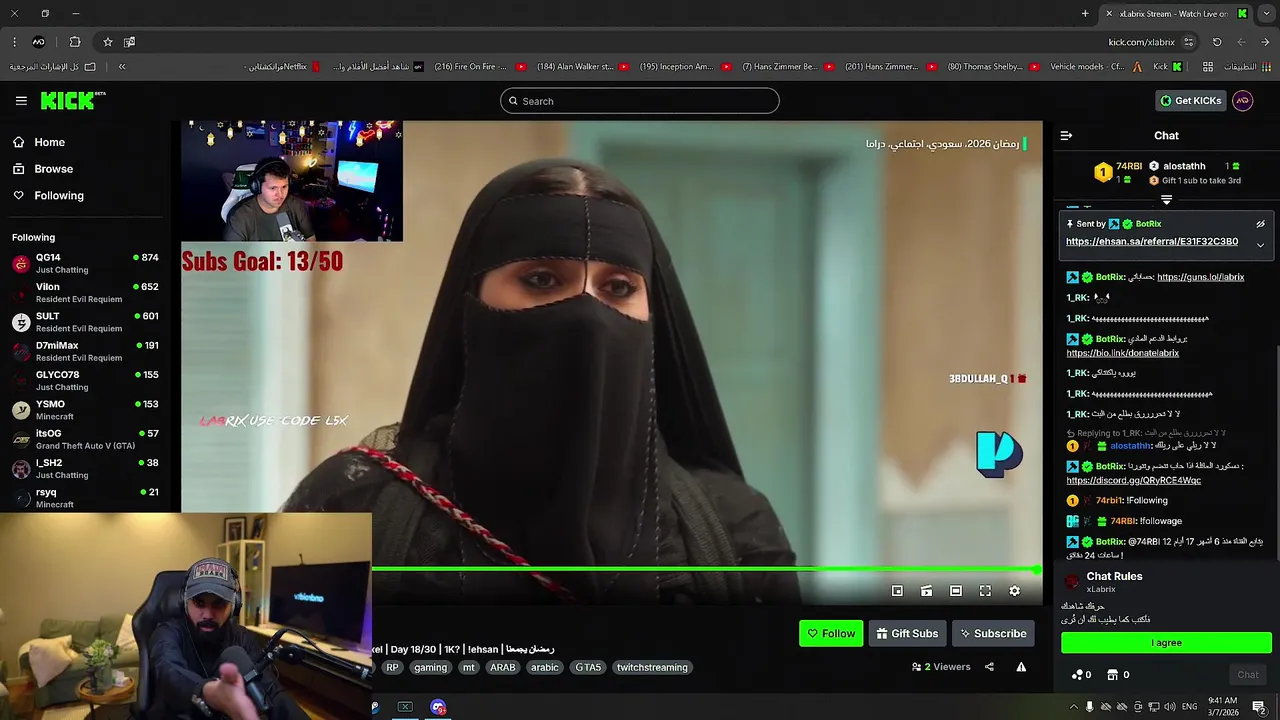Viewport: 1280px width, 720px height.
Task: Open Following in the sidebar
Action: coord(48,196)
